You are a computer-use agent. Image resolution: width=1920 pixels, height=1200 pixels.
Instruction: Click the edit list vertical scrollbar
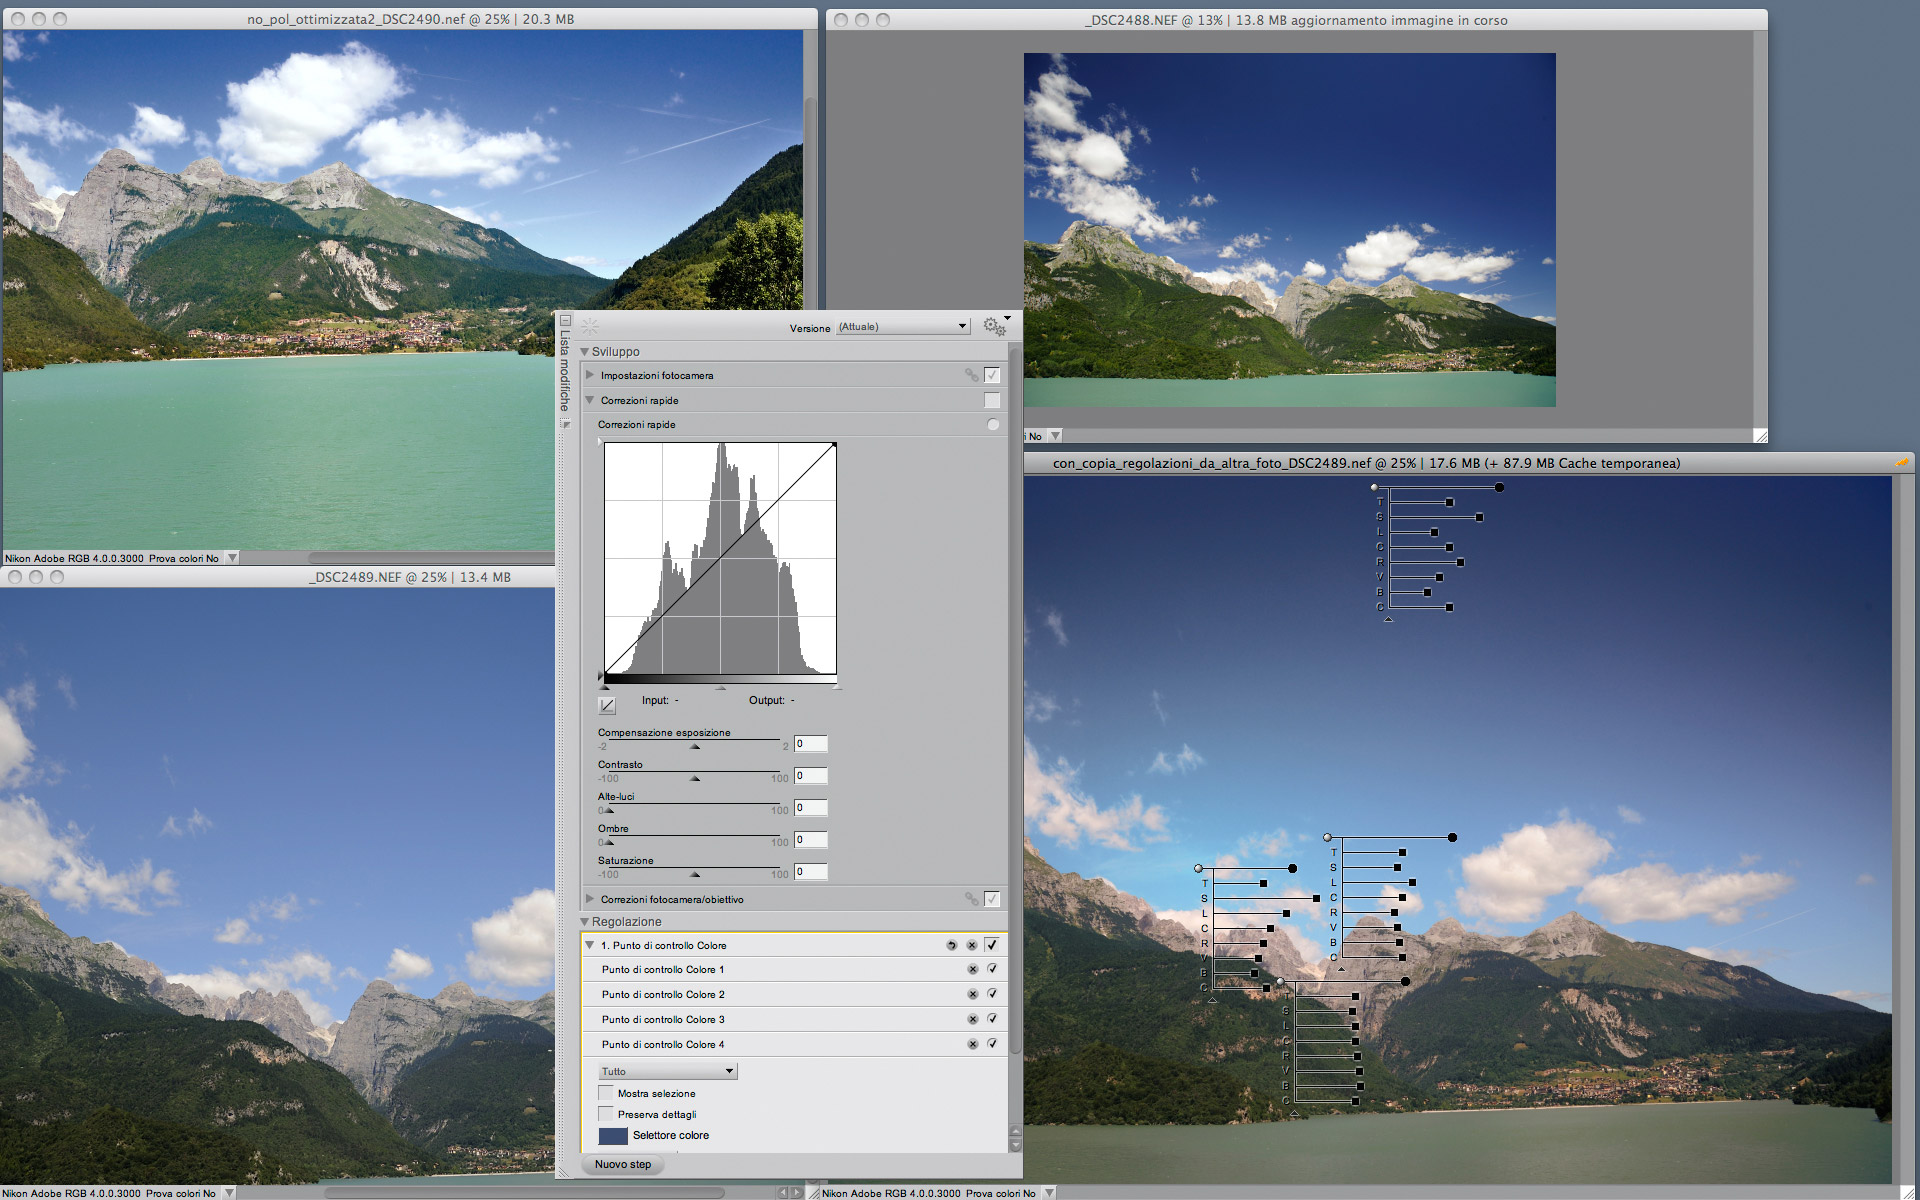pyautogui.click(x=1015, y=700)
